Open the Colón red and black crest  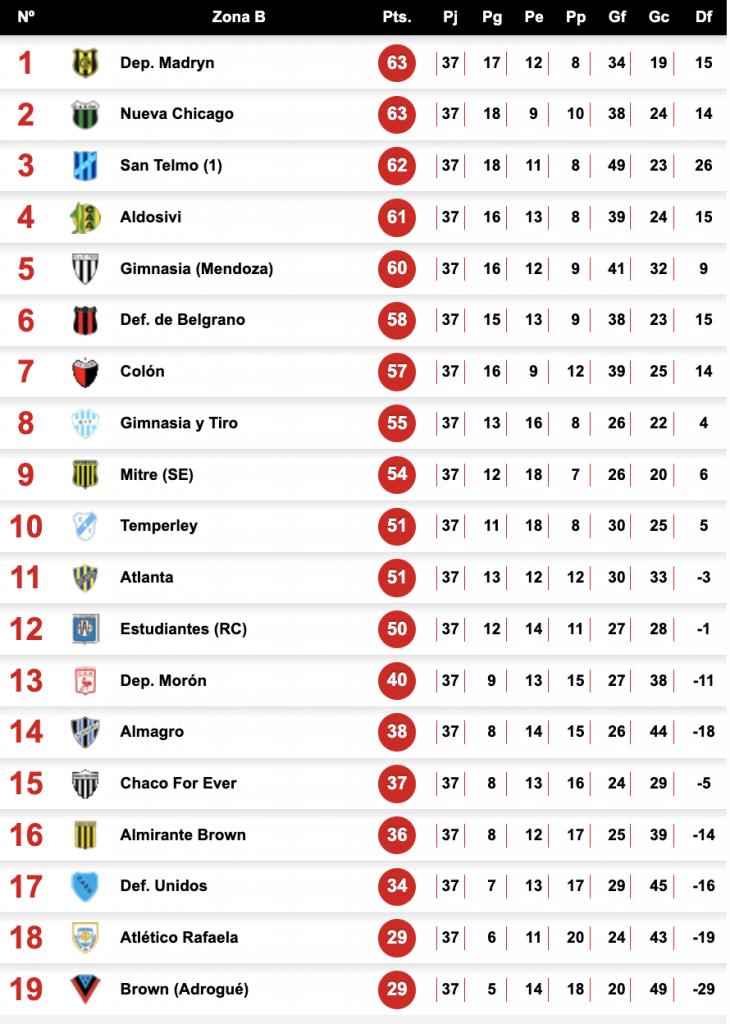coord(85,372)
